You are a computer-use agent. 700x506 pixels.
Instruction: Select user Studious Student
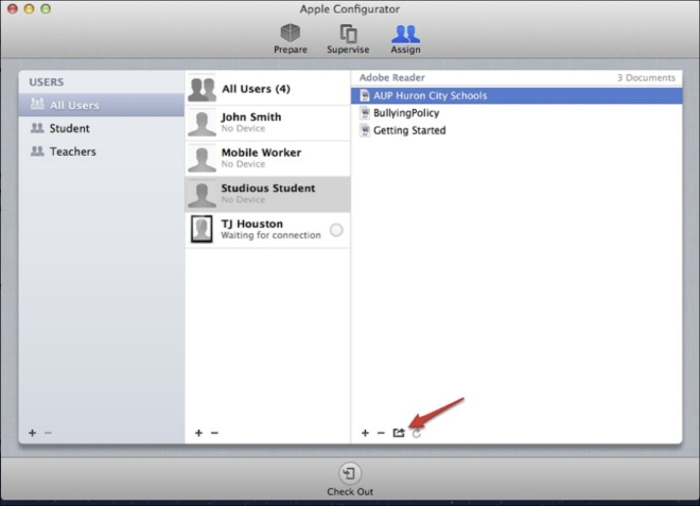click(x=268, y=194)
